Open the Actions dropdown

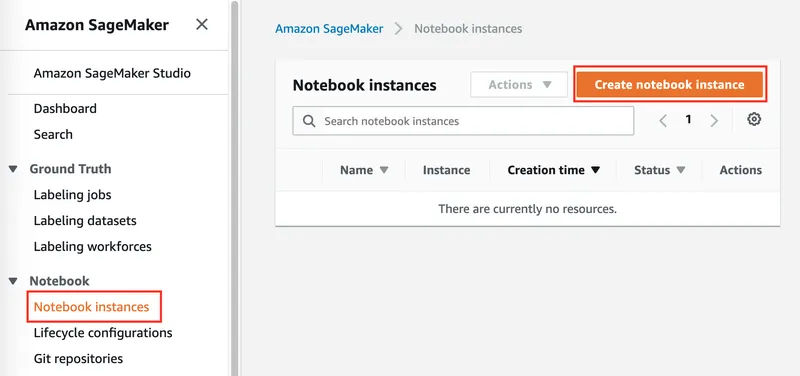pos(519,85)
